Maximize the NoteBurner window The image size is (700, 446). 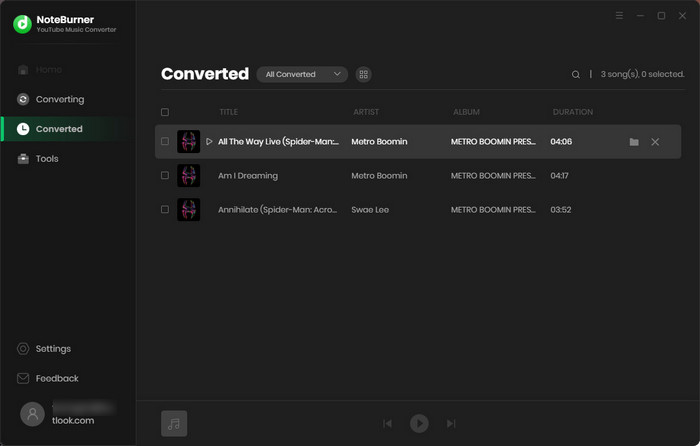(661, 16)
